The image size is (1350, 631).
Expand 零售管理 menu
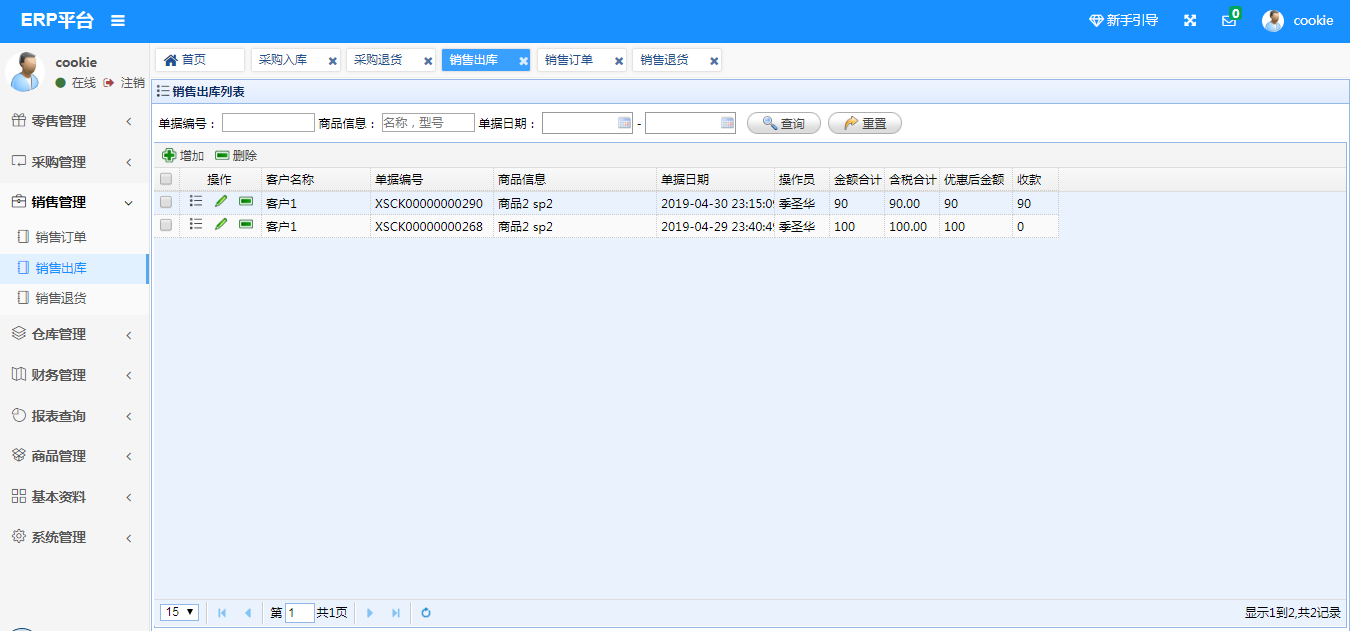click(x=75, y=121)
